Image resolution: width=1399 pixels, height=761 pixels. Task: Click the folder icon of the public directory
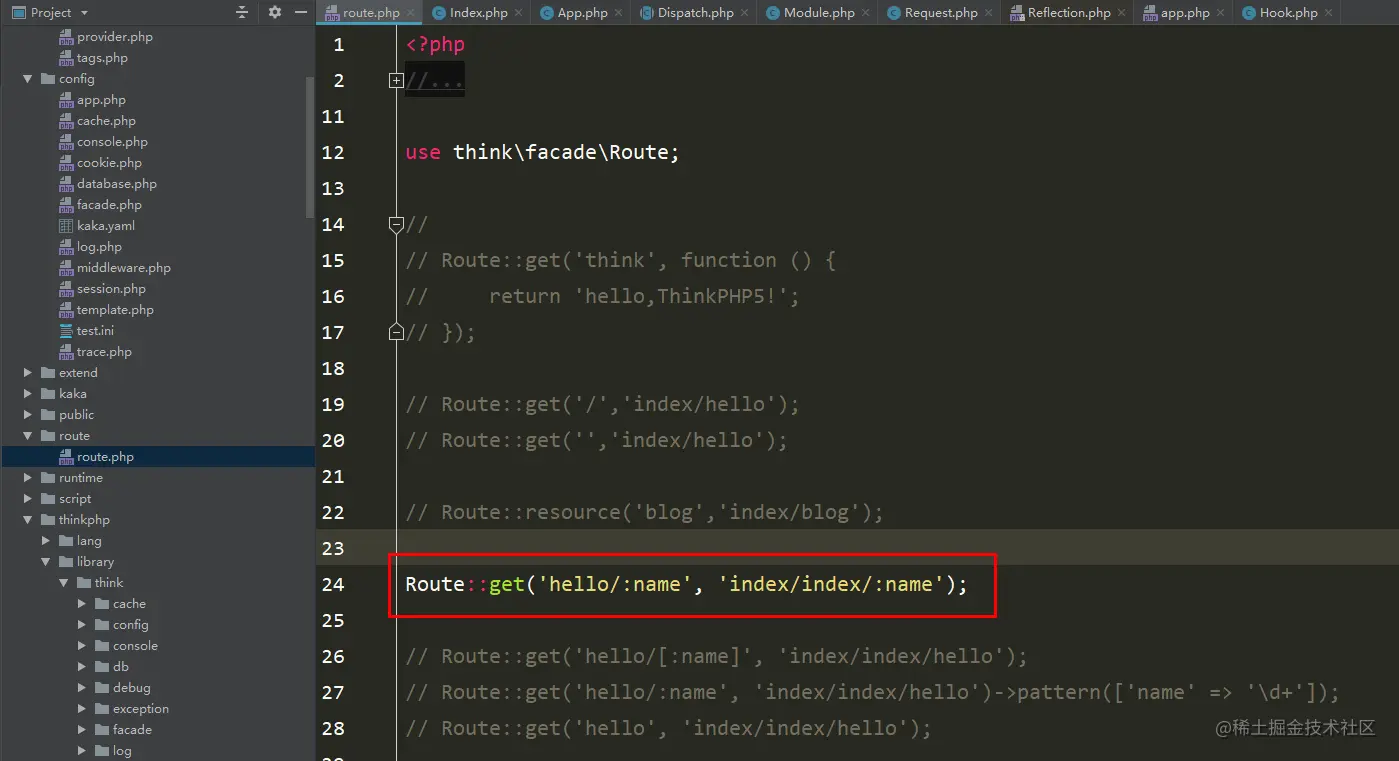click(x=48, y=415)
